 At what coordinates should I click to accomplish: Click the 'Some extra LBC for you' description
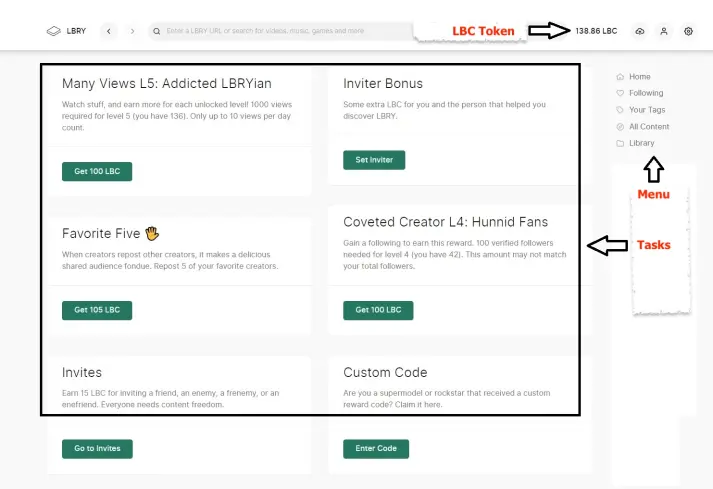pos(444,110)
